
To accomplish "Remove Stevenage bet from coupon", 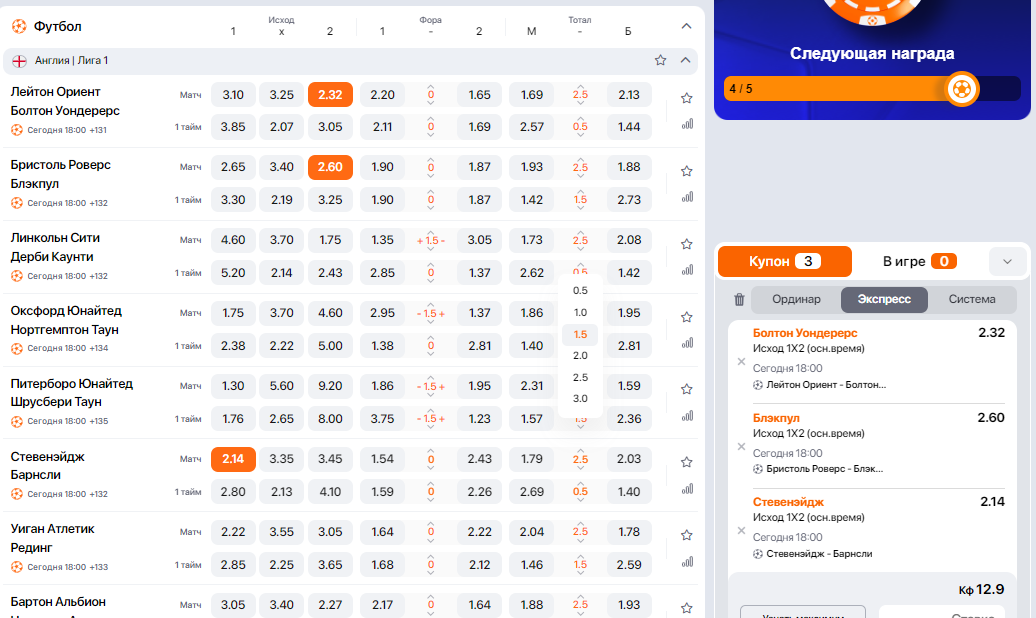I will 741,530.
